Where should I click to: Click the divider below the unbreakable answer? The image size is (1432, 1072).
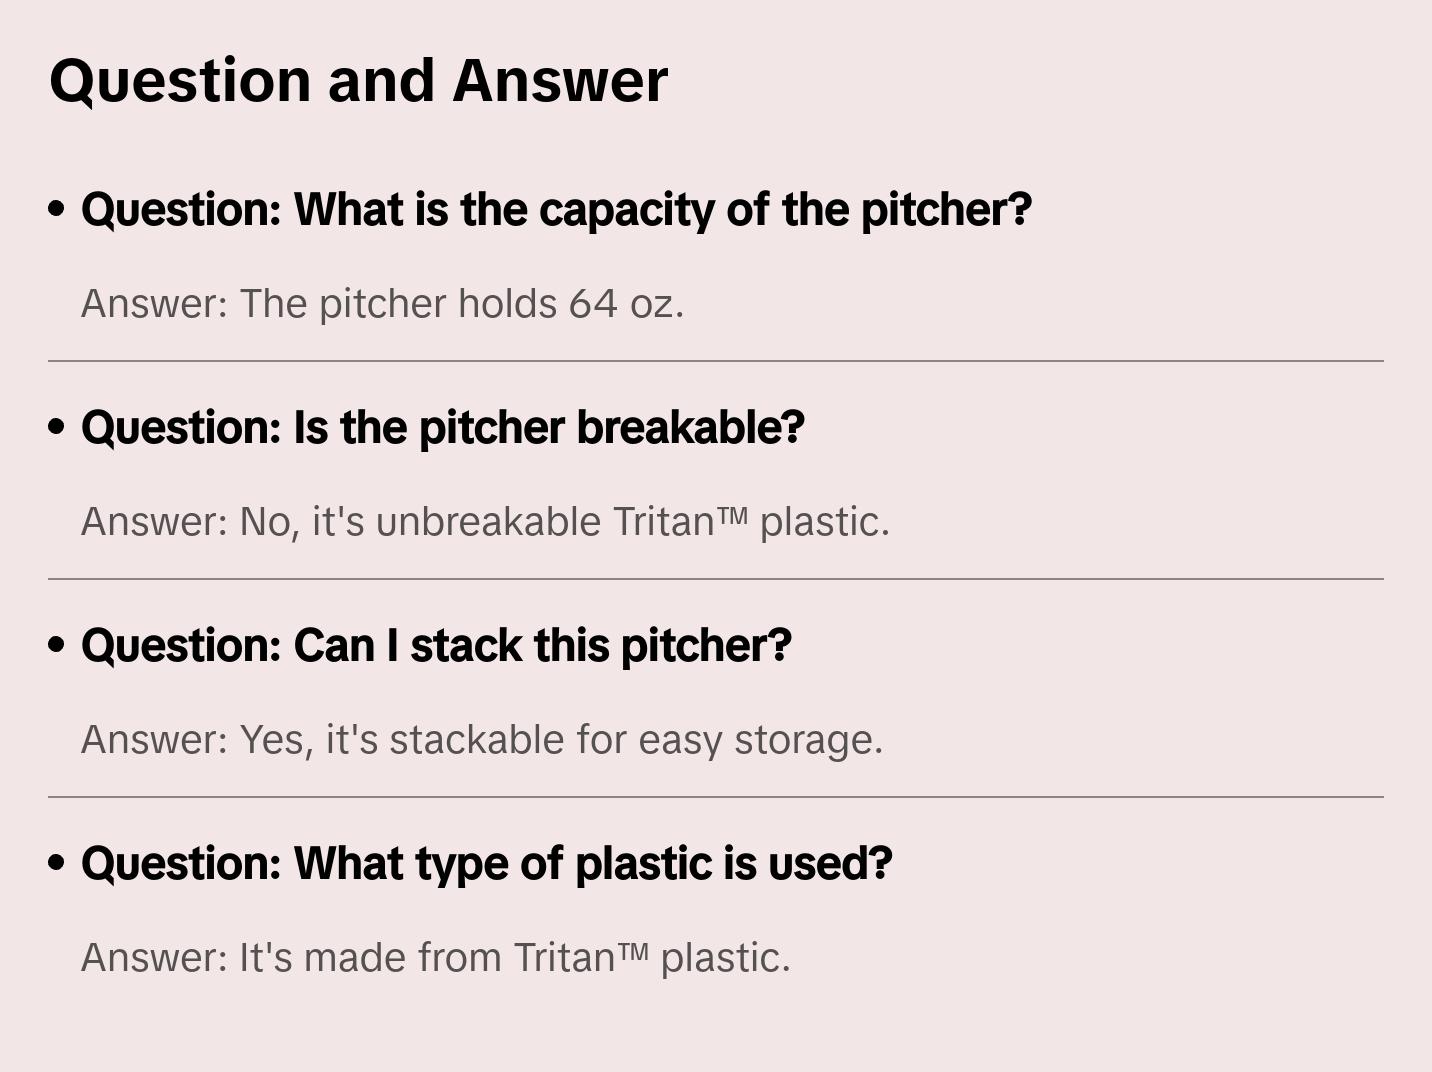coord(716,579)
